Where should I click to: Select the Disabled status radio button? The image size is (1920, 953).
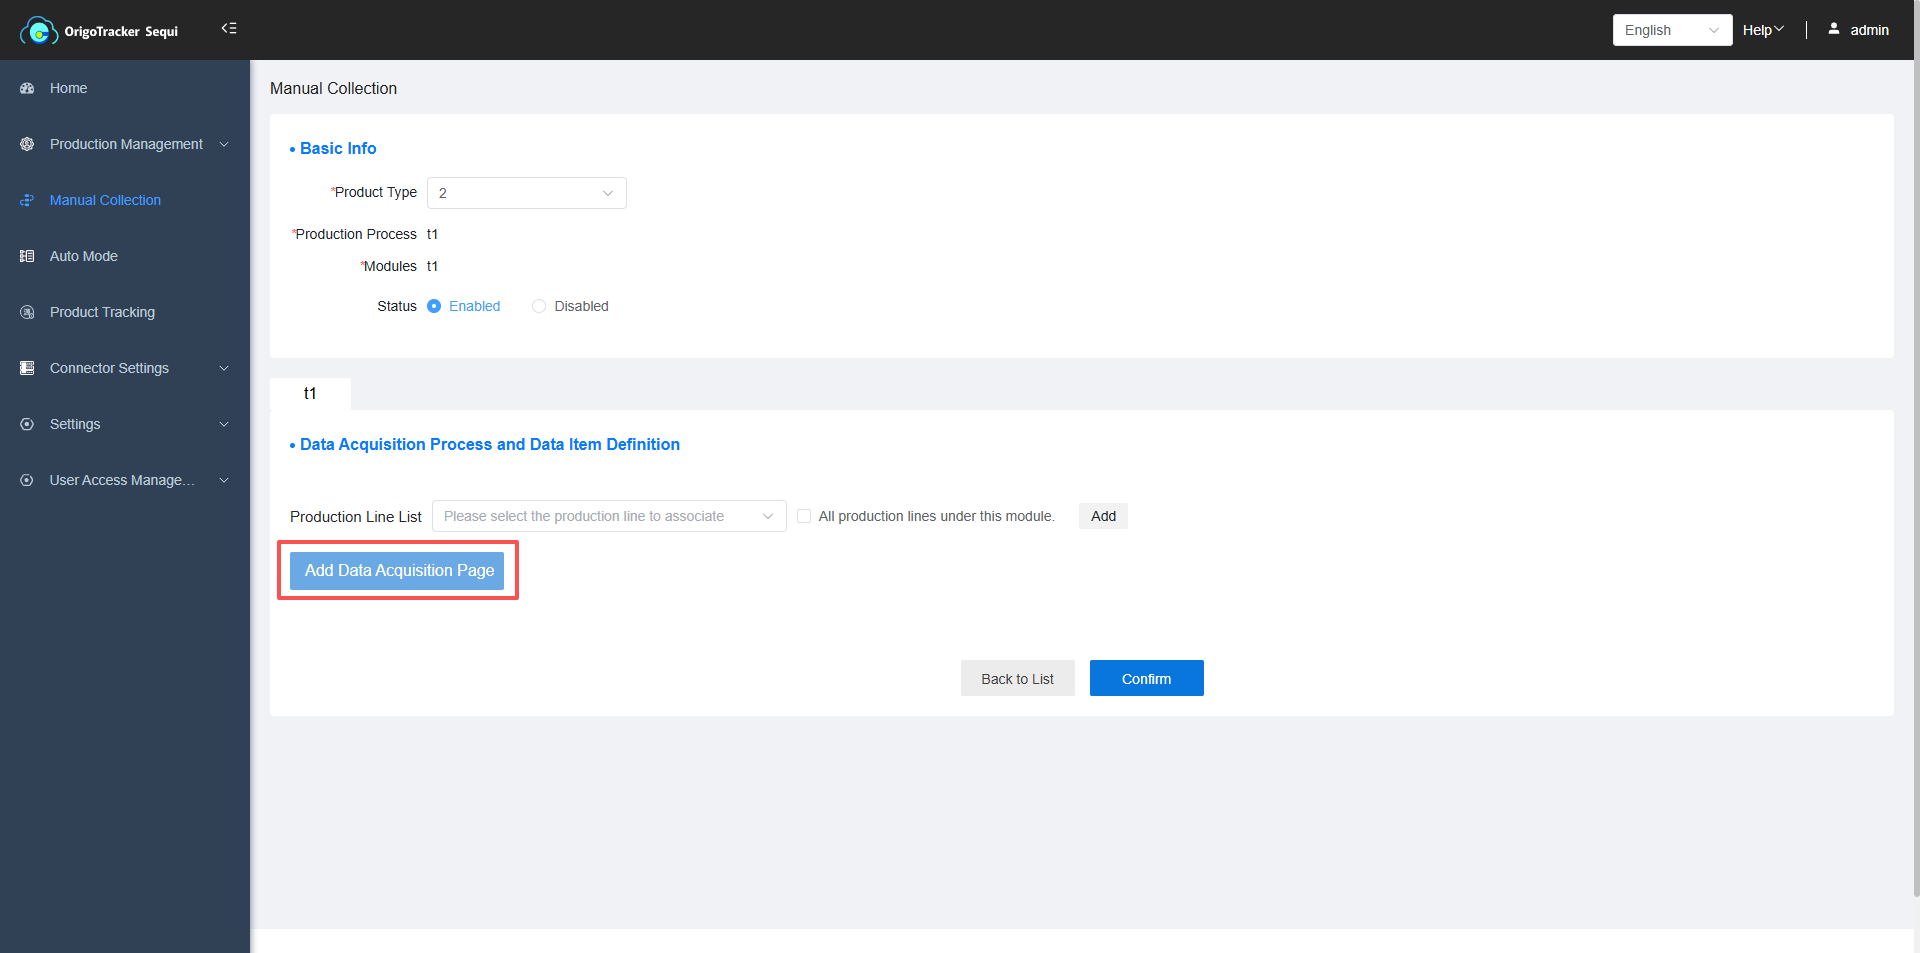539,306
